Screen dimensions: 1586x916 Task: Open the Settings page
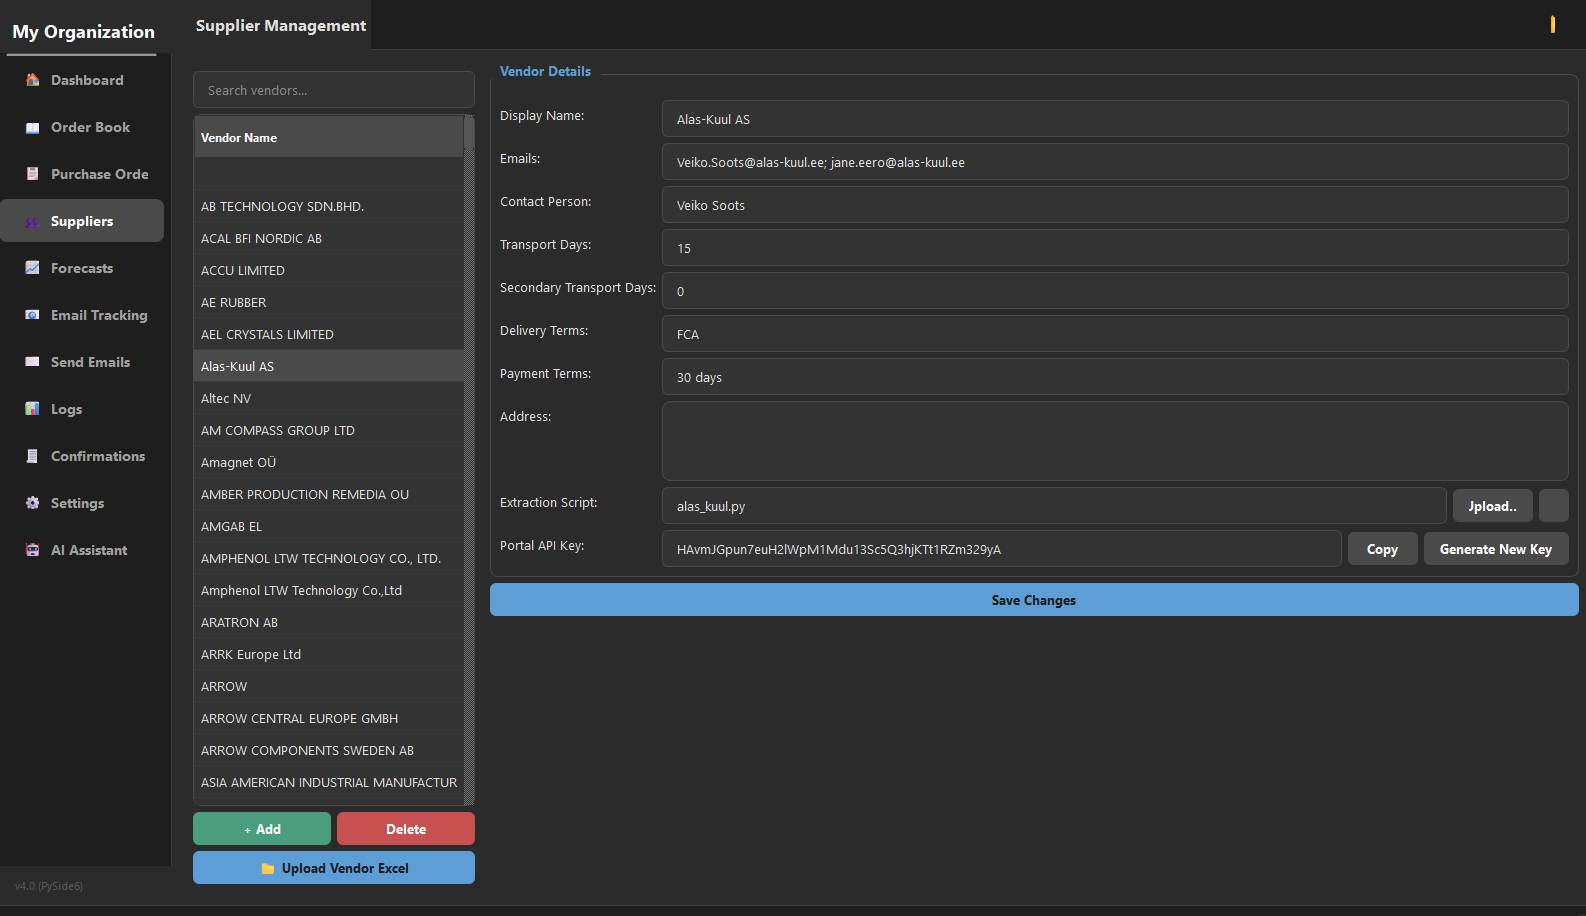(x=82, y=503)
